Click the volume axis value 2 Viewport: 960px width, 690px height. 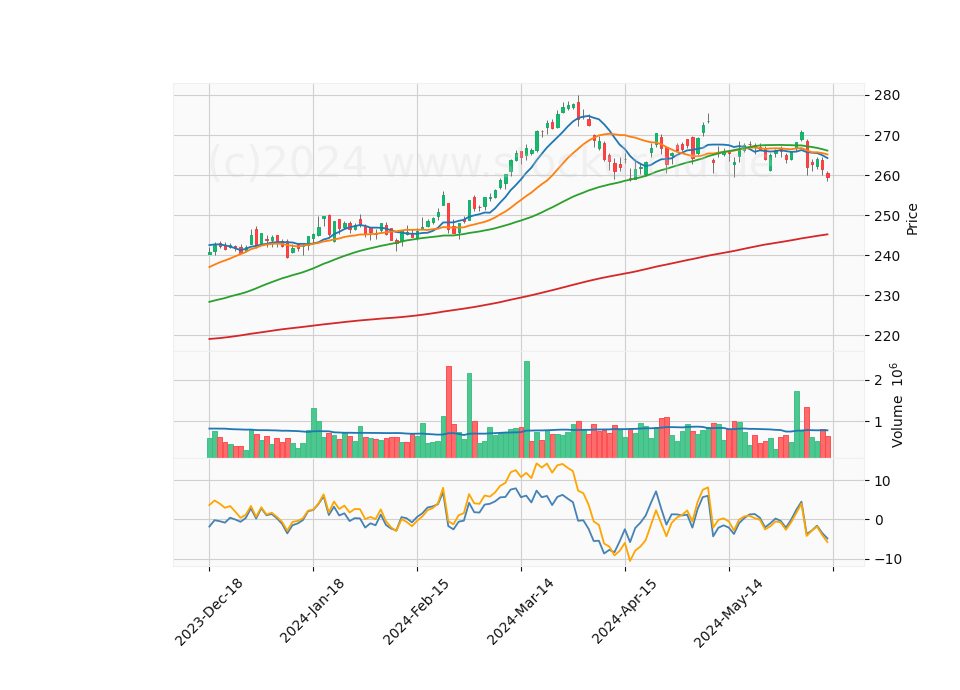(x=879, y=380)
